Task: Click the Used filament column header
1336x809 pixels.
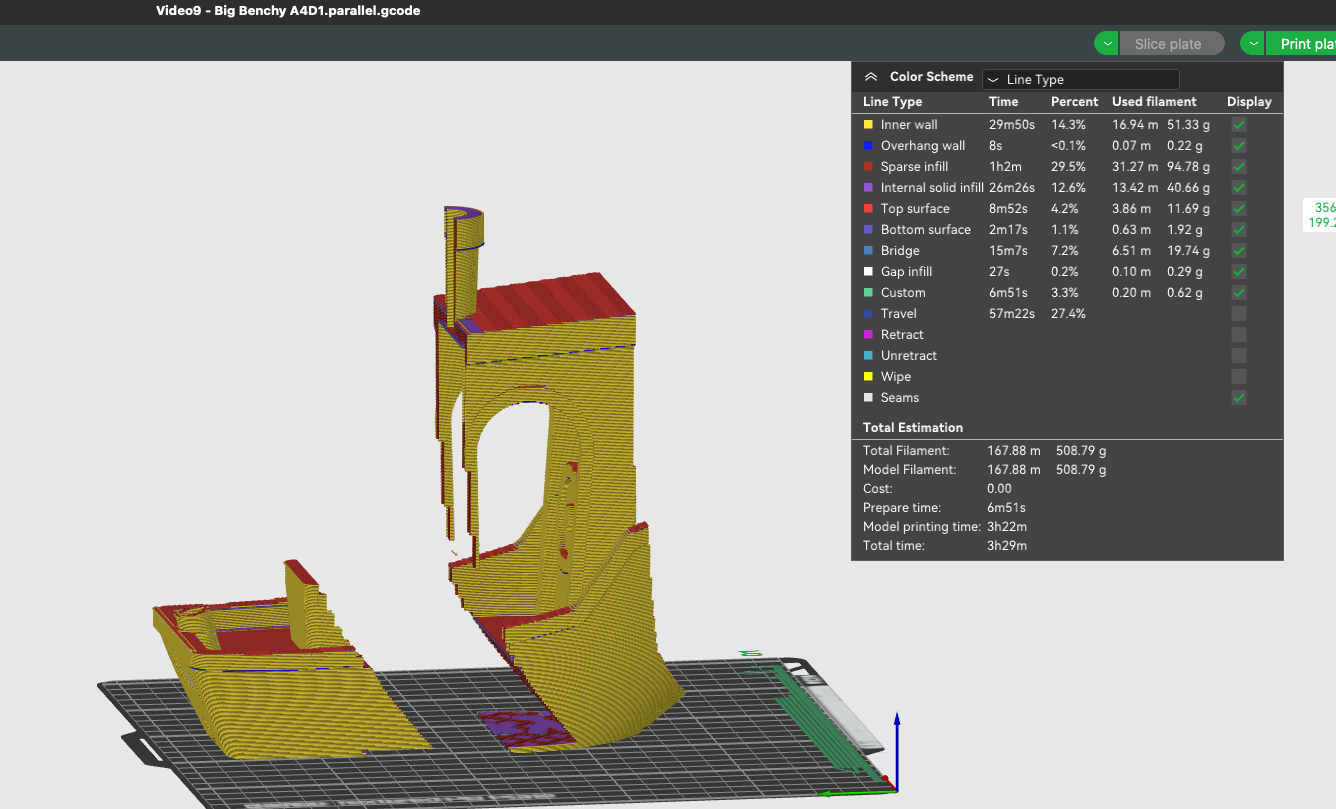Action: coord(1154,102)
